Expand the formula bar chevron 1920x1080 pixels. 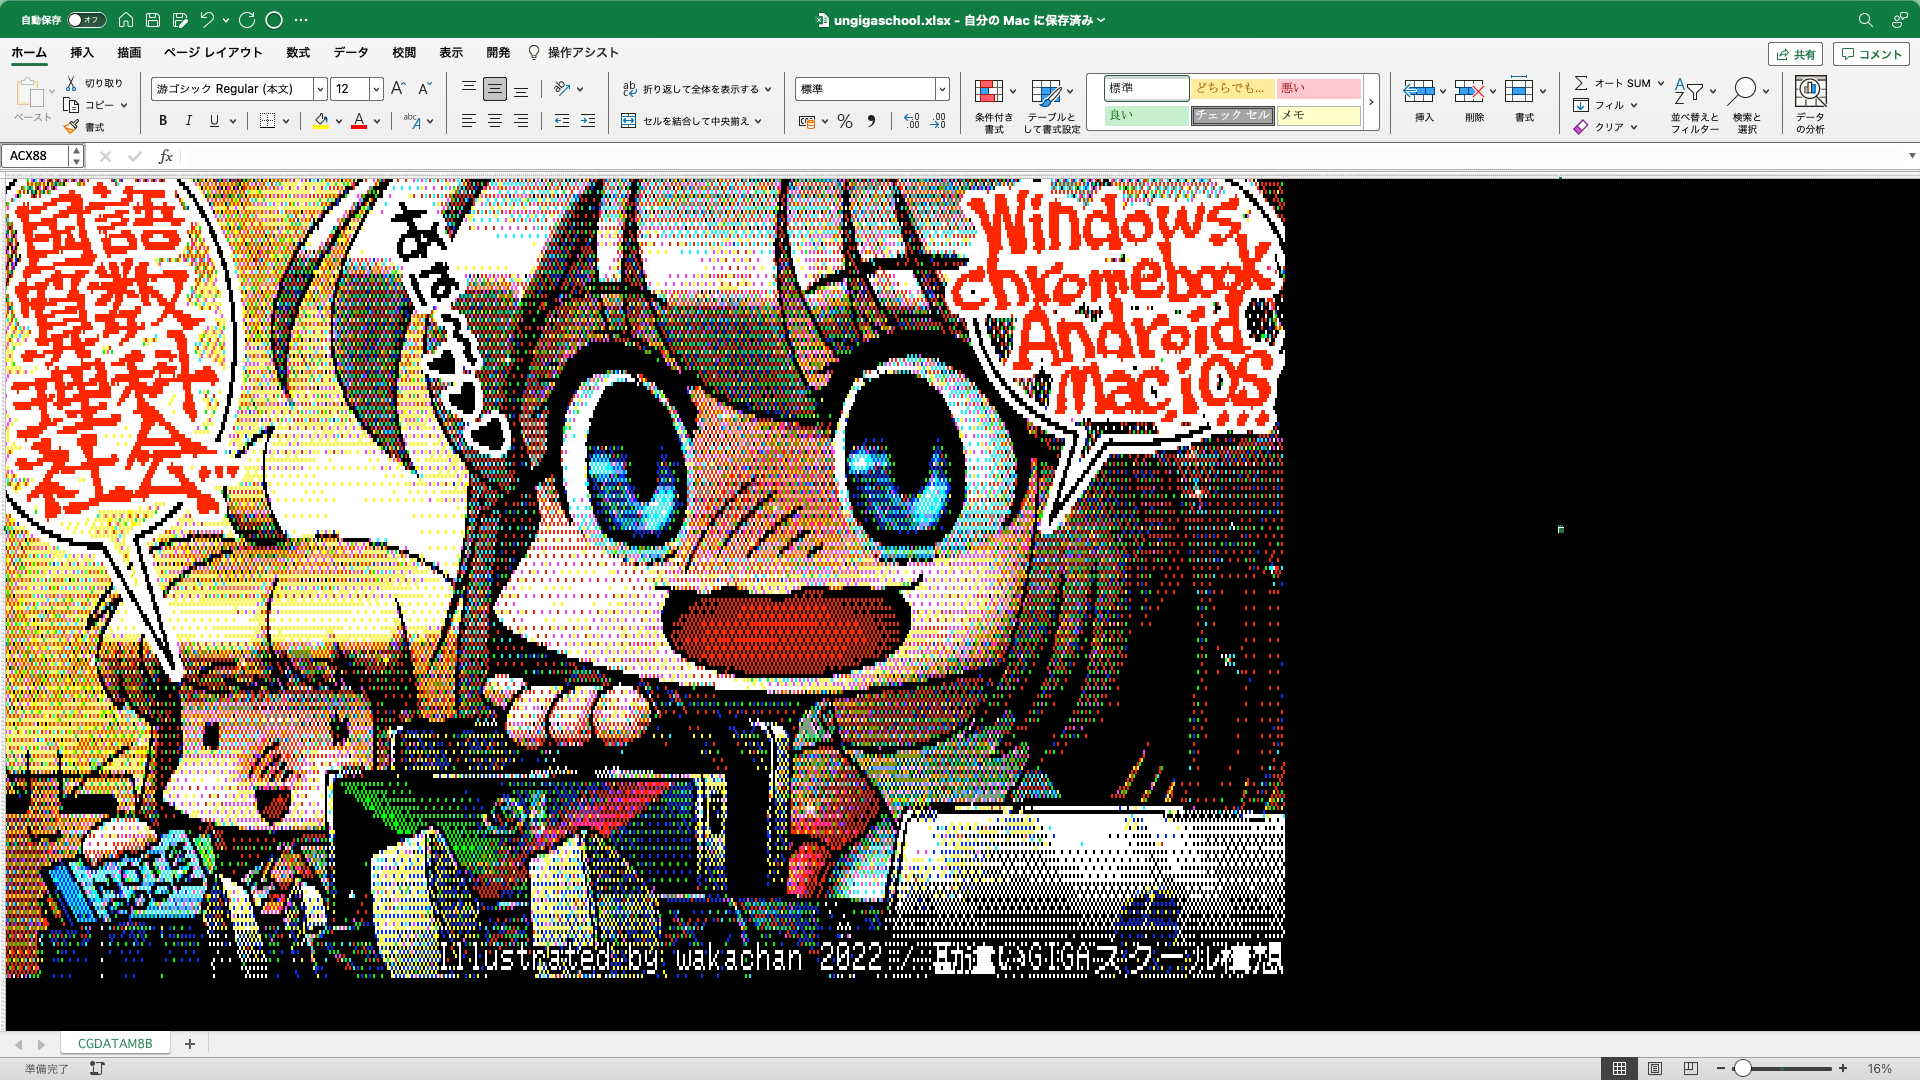(1911, 156)
